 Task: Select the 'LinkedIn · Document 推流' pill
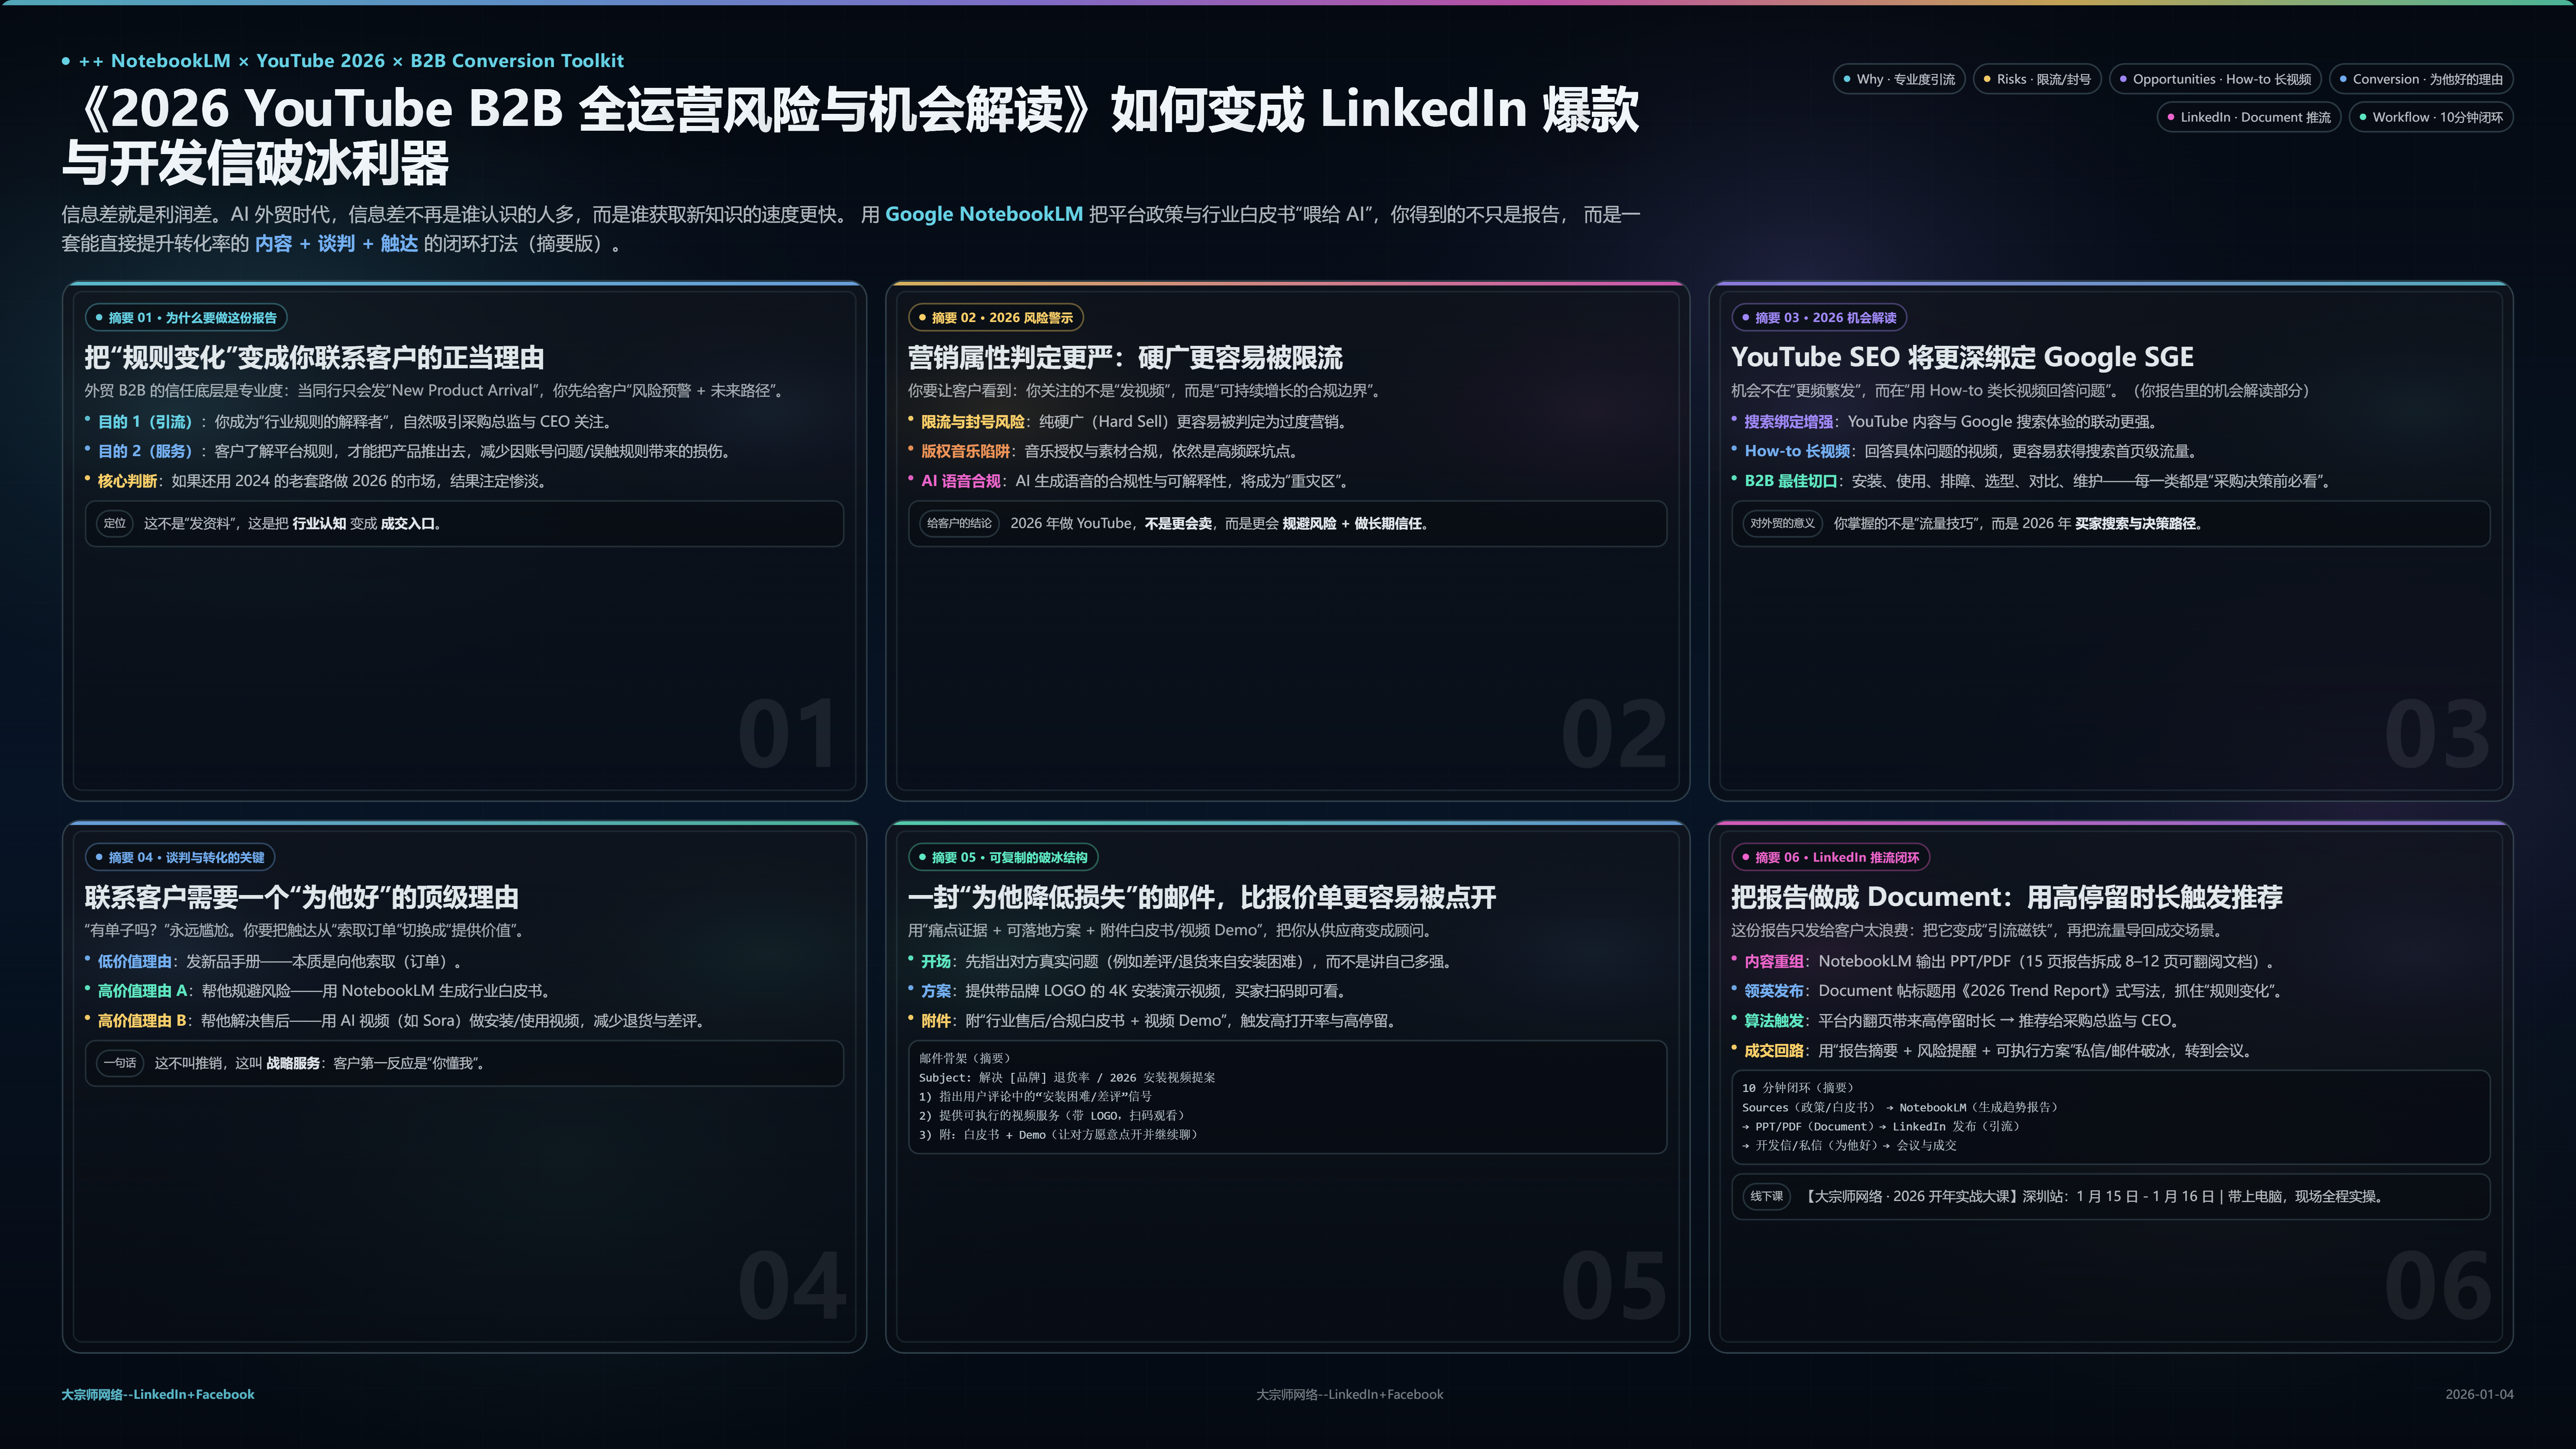coord(2248,117)
